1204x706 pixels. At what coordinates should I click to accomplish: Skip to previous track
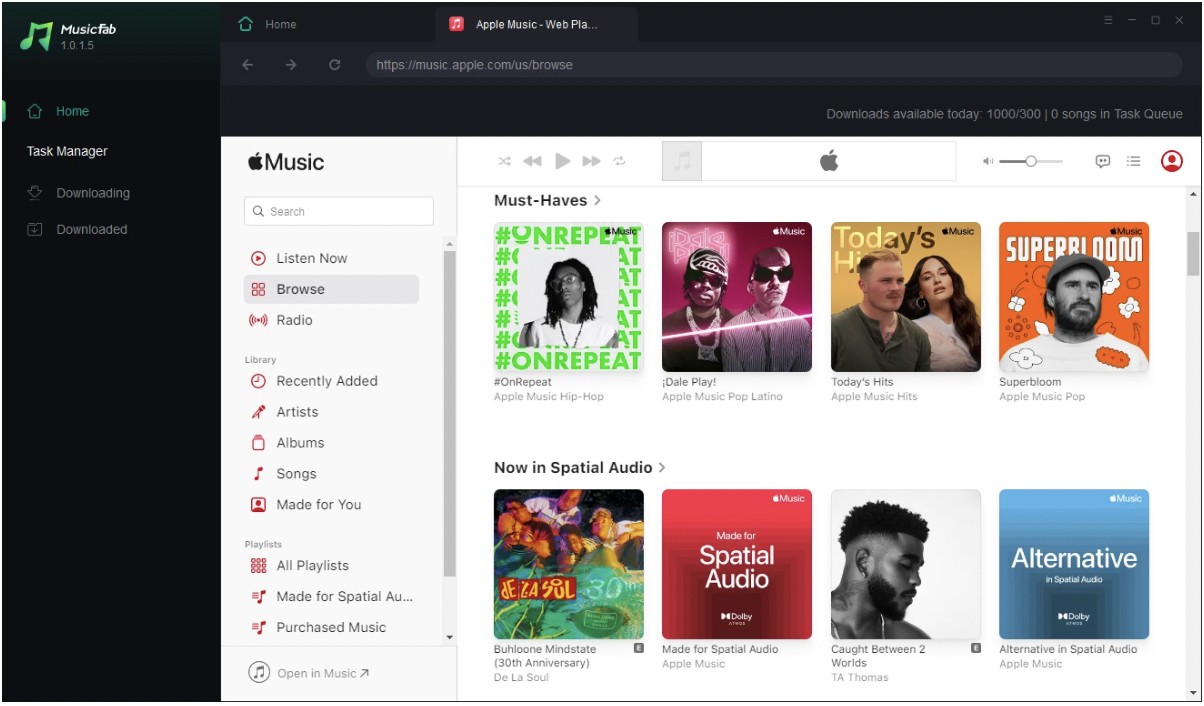click(x=533, y=161)
